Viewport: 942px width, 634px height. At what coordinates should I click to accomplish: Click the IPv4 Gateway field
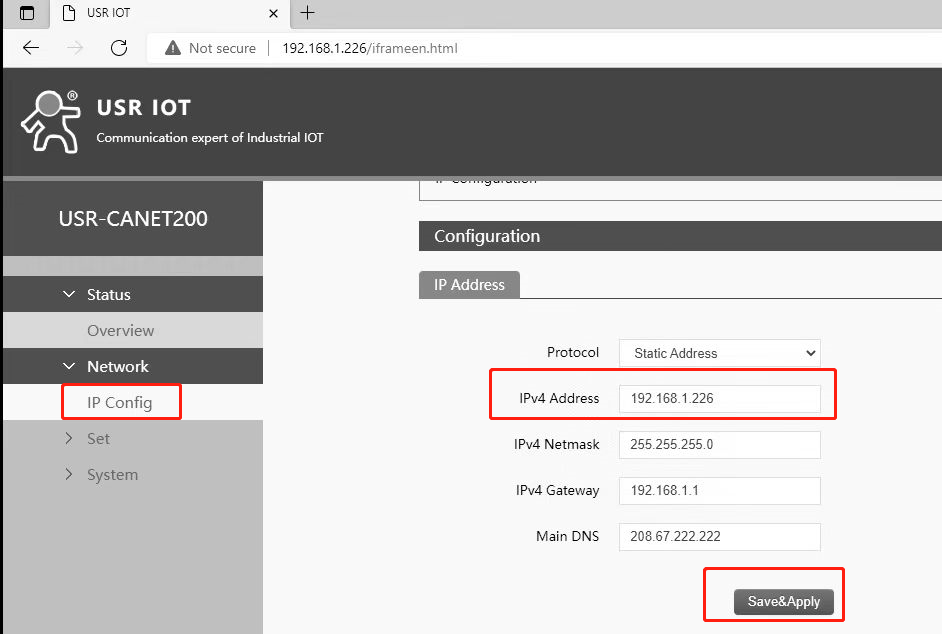tap(720, 490)
